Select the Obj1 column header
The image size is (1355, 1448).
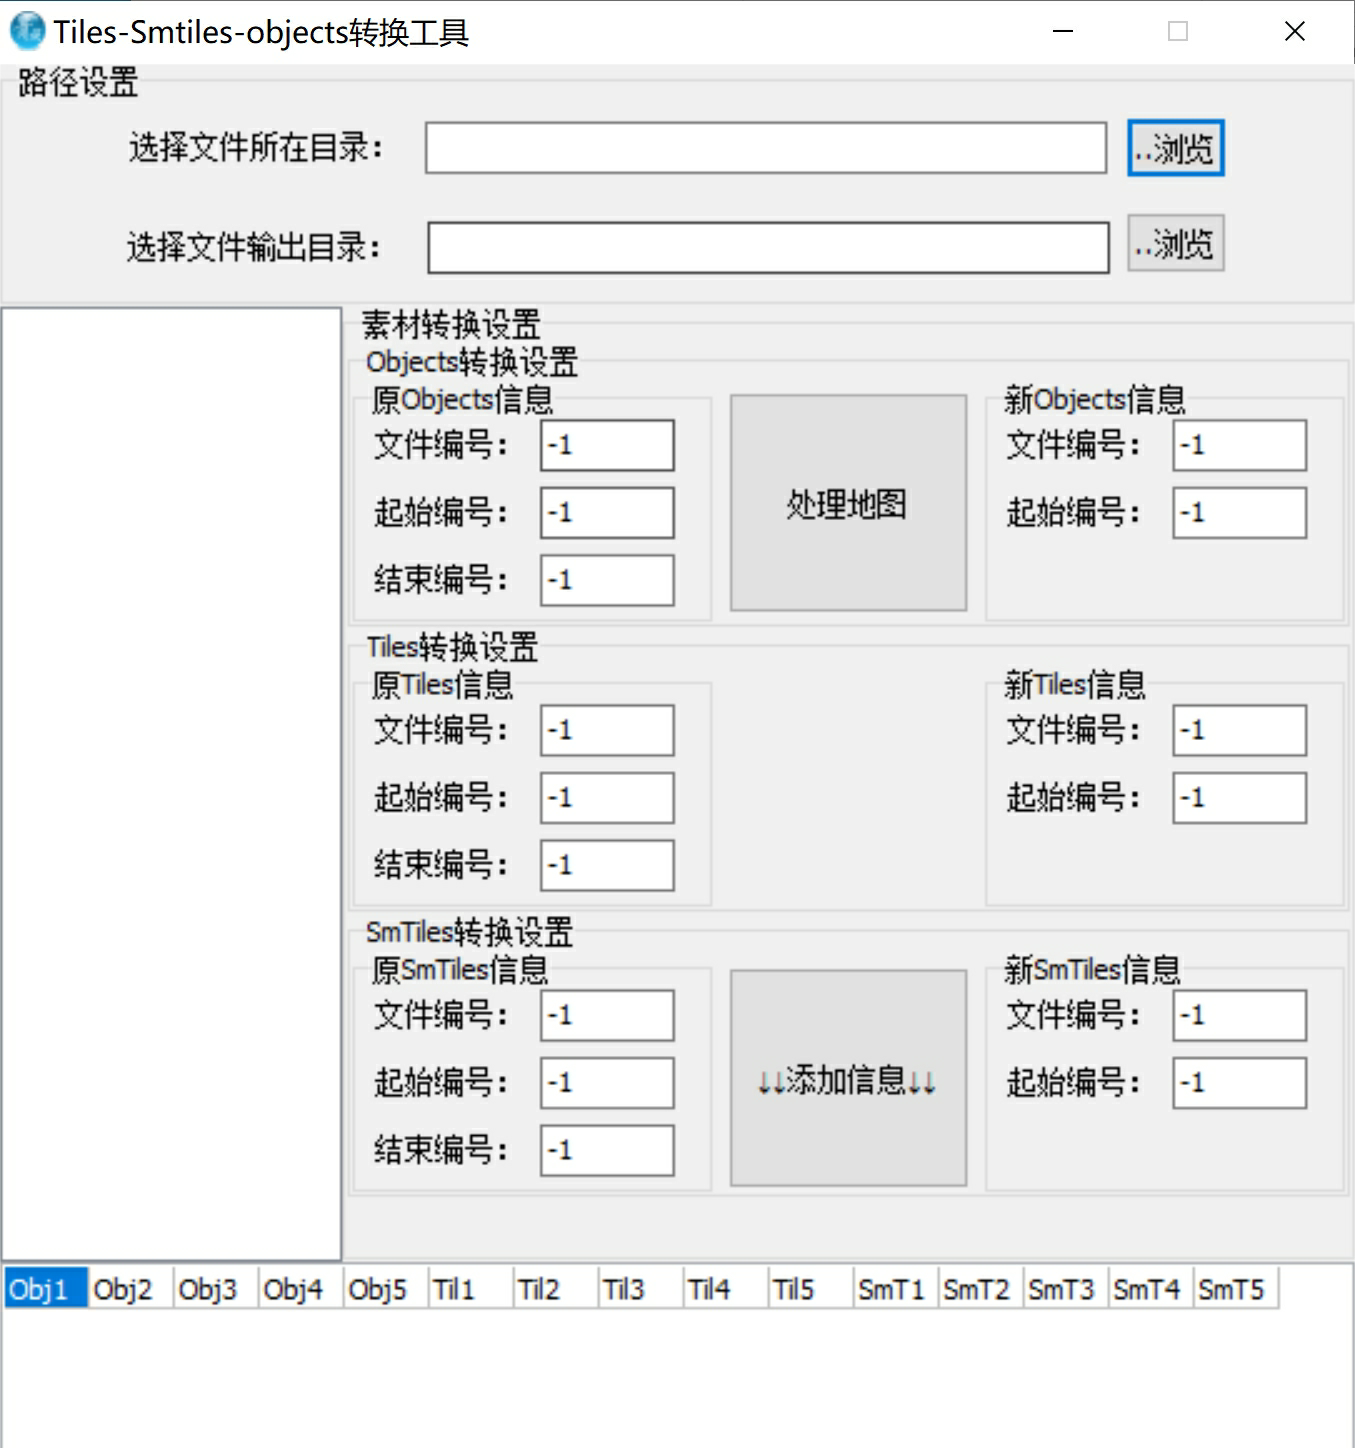tap(46, 1288)
